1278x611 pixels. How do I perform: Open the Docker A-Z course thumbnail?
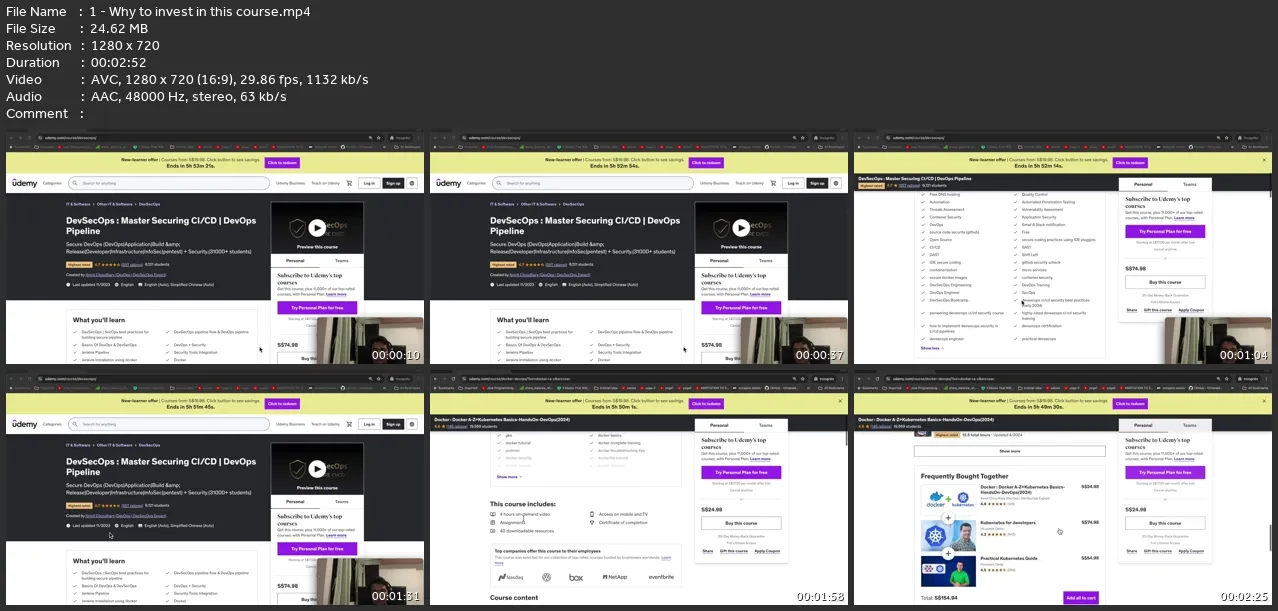[x=950, y=498]
